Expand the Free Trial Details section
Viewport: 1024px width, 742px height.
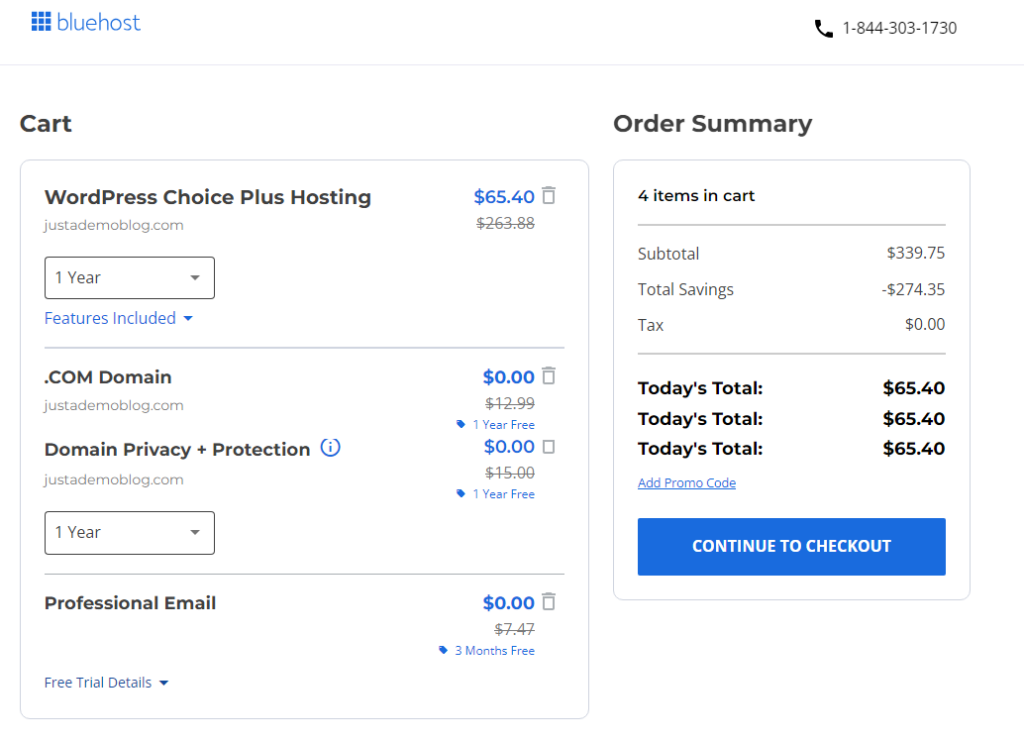106,683
